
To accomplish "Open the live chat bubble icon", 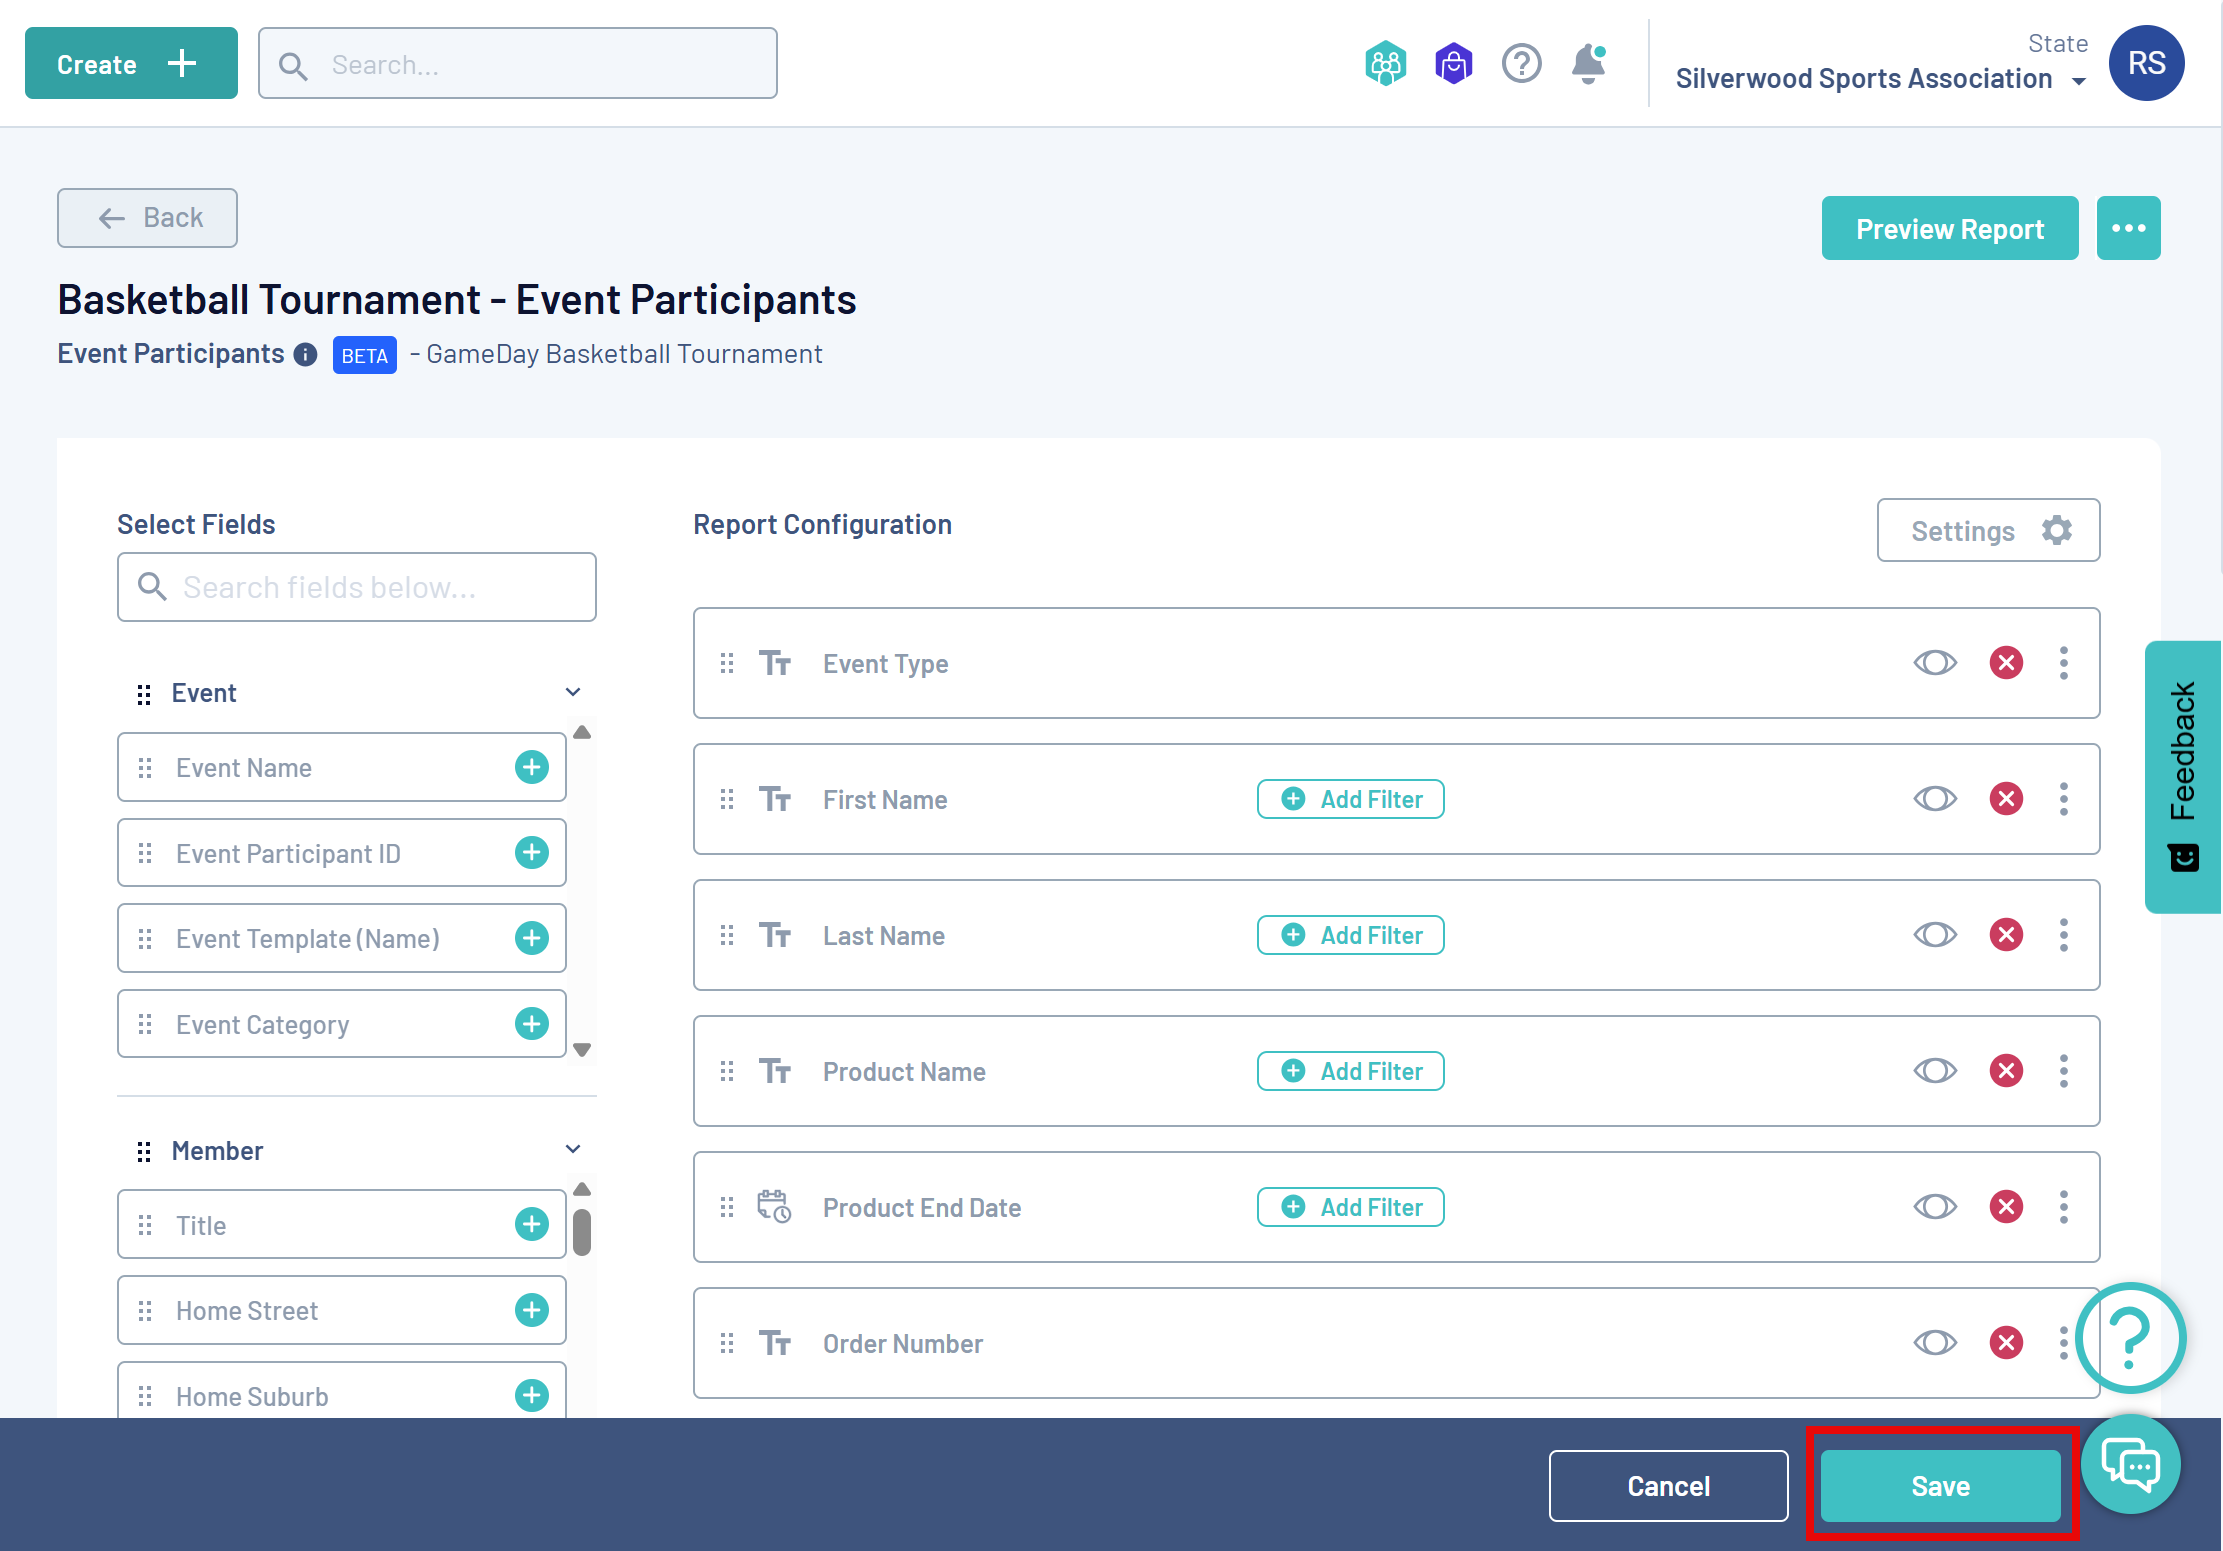I will (2130, 1465).
